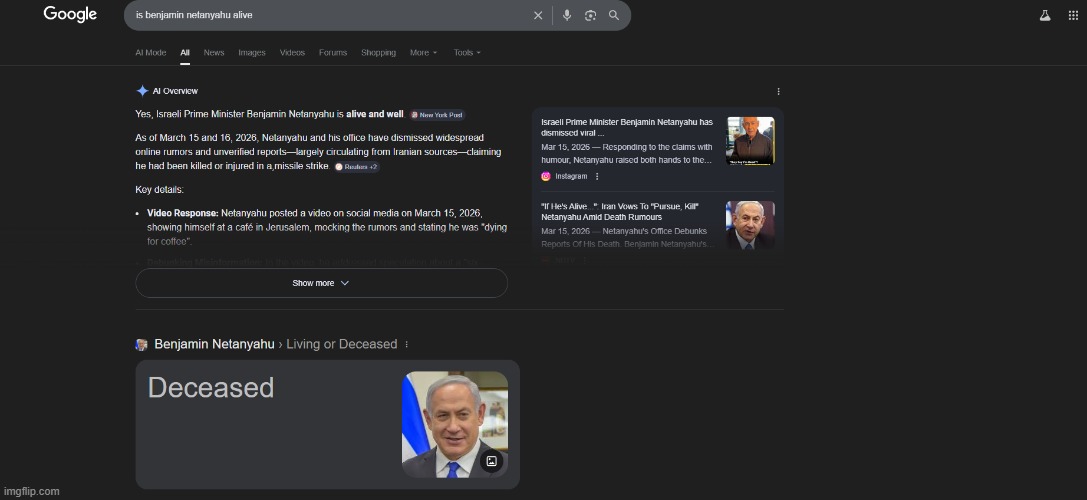This screenshot has width=1087, height=500.
Task: Click the magnifying glass search icon
Action: pos(614,15)
